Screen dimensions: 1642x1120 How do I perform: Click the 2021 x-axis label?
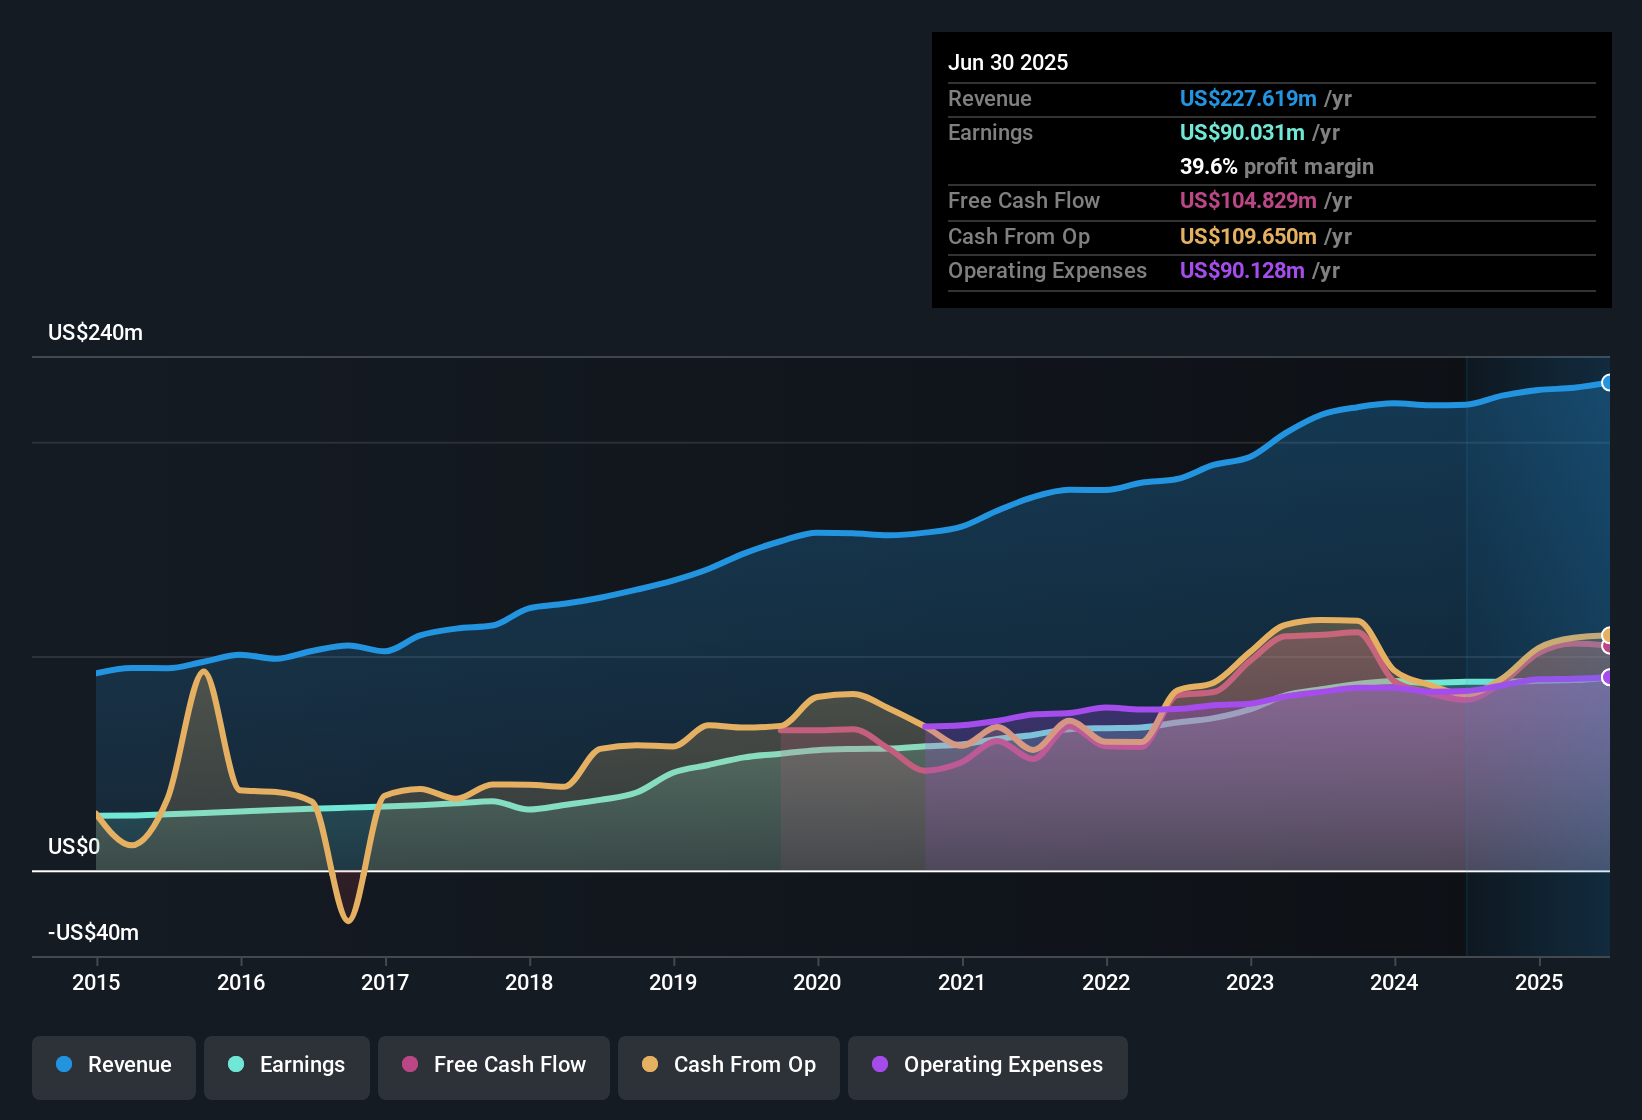tap(962, 982)
